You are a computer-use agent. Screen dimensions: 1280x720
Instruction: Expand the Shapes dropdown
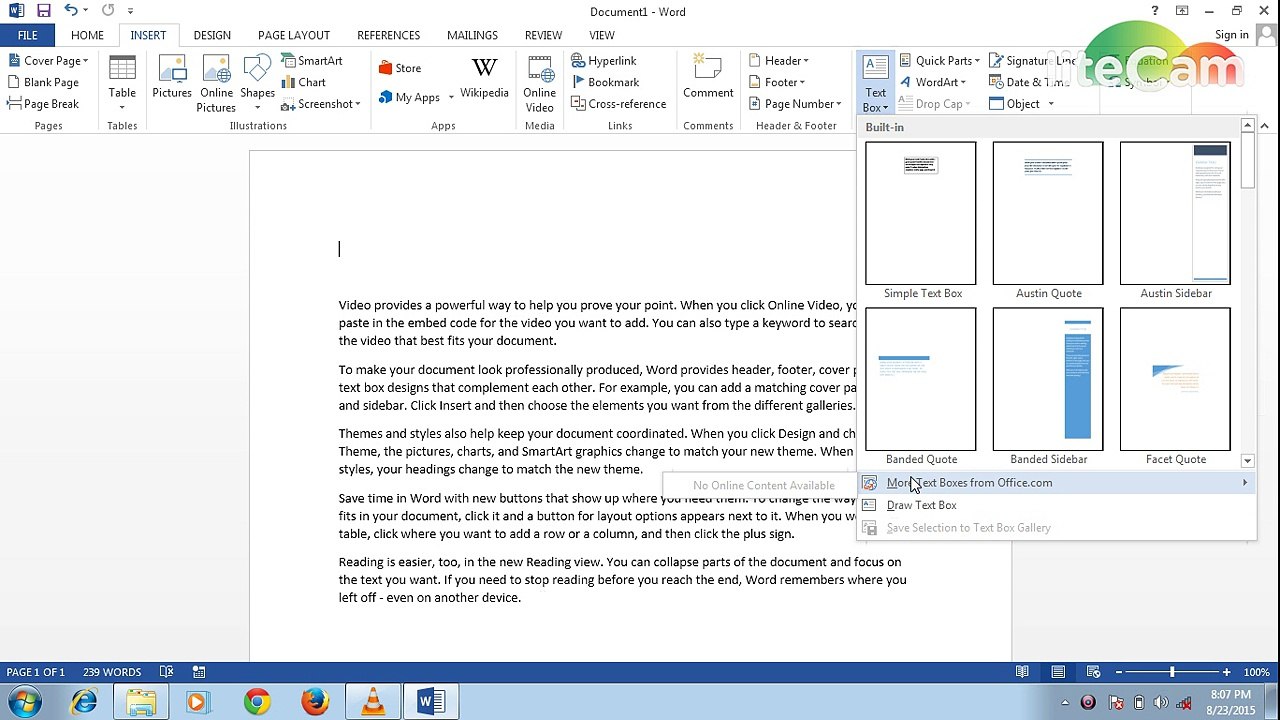257,83
